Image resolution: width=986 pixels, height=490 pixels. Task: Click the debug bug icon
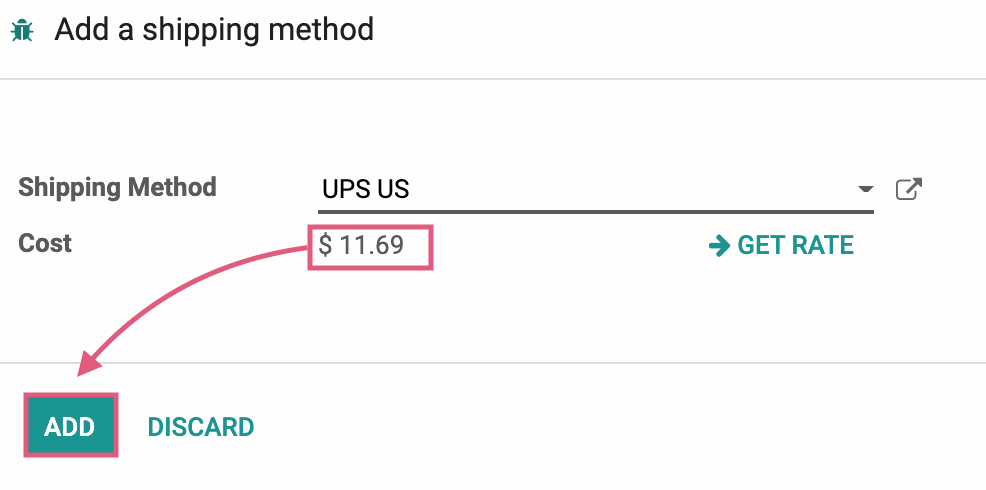pyautogui.click(x=22, y=30)
